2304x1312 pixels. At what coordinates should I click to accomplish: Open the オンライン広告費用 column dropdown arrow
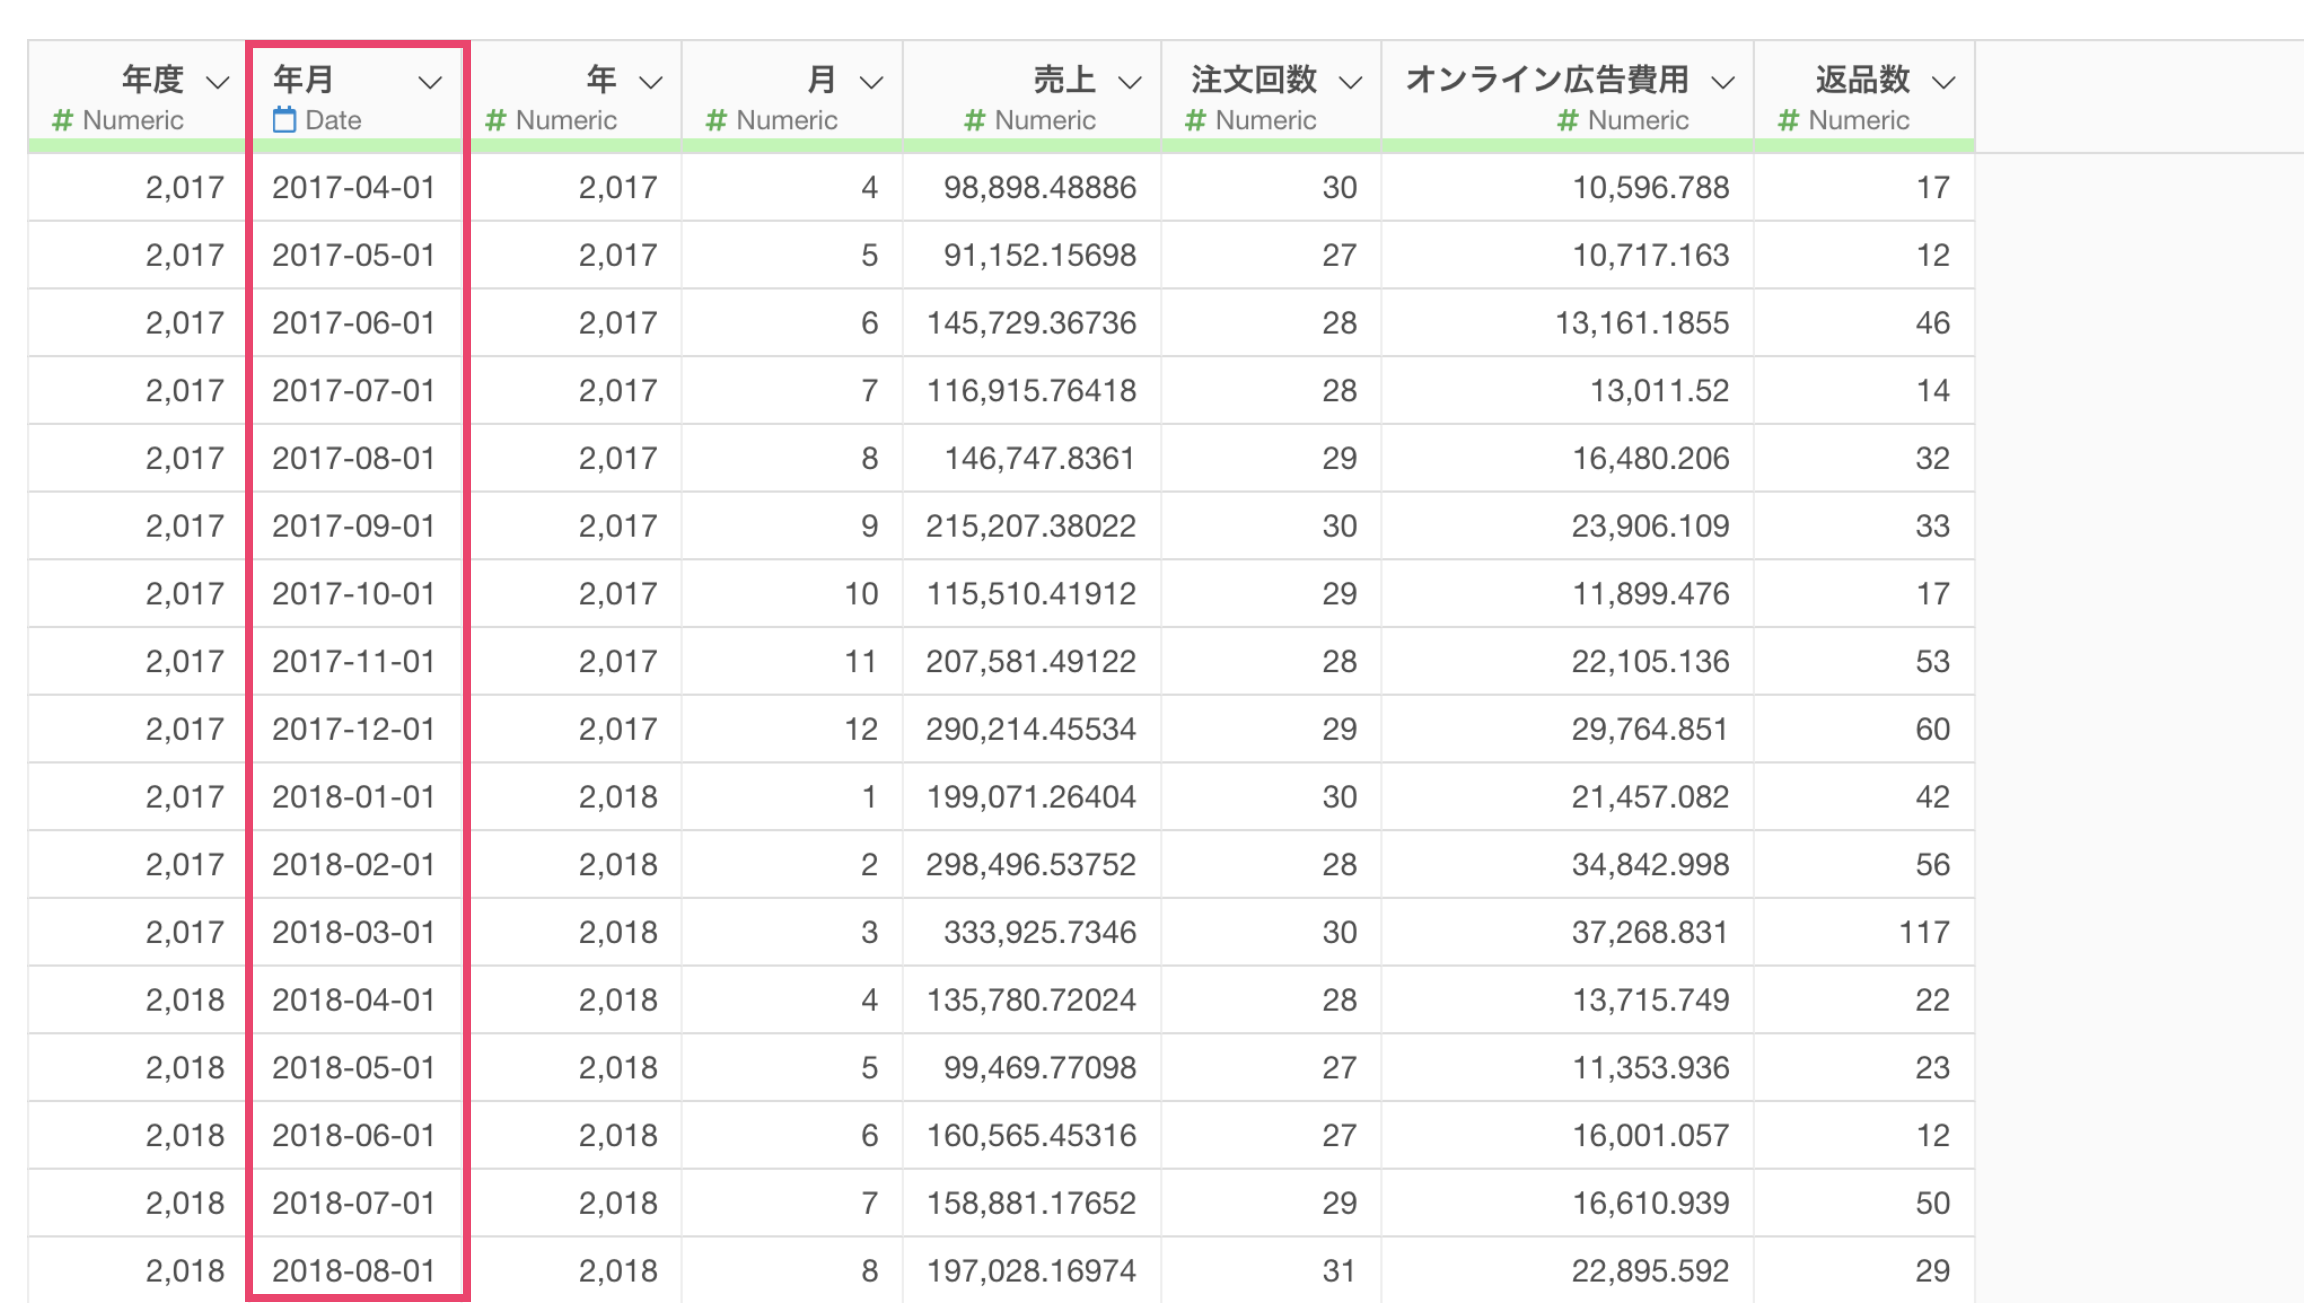pos(1722,82)
